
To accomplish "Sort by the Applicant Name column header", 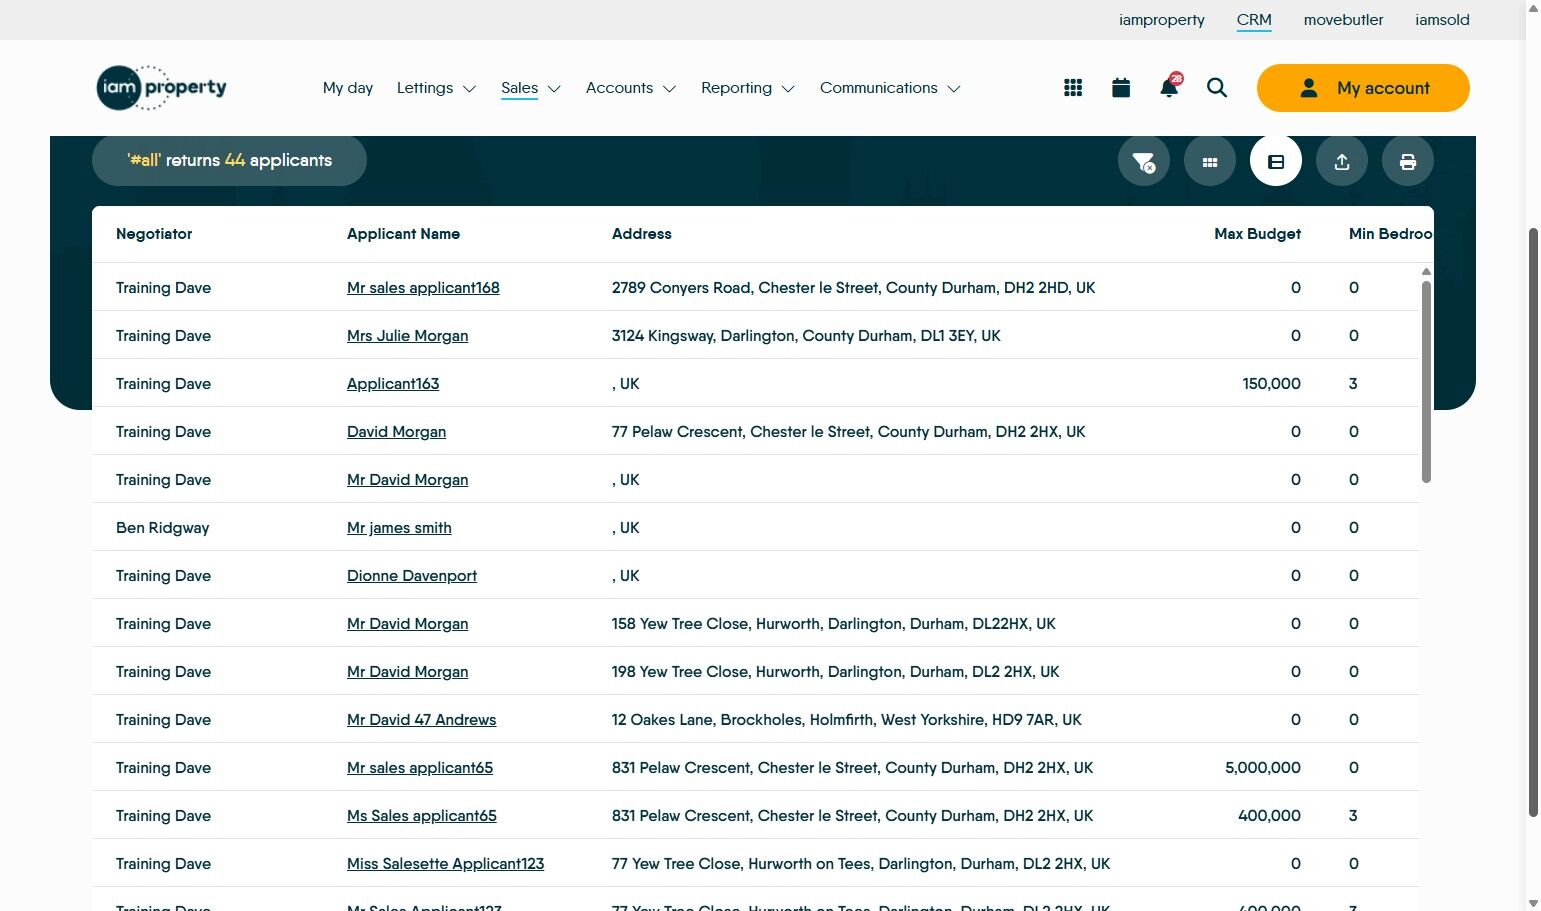I will pyautogui.click(x=403, y=234).
